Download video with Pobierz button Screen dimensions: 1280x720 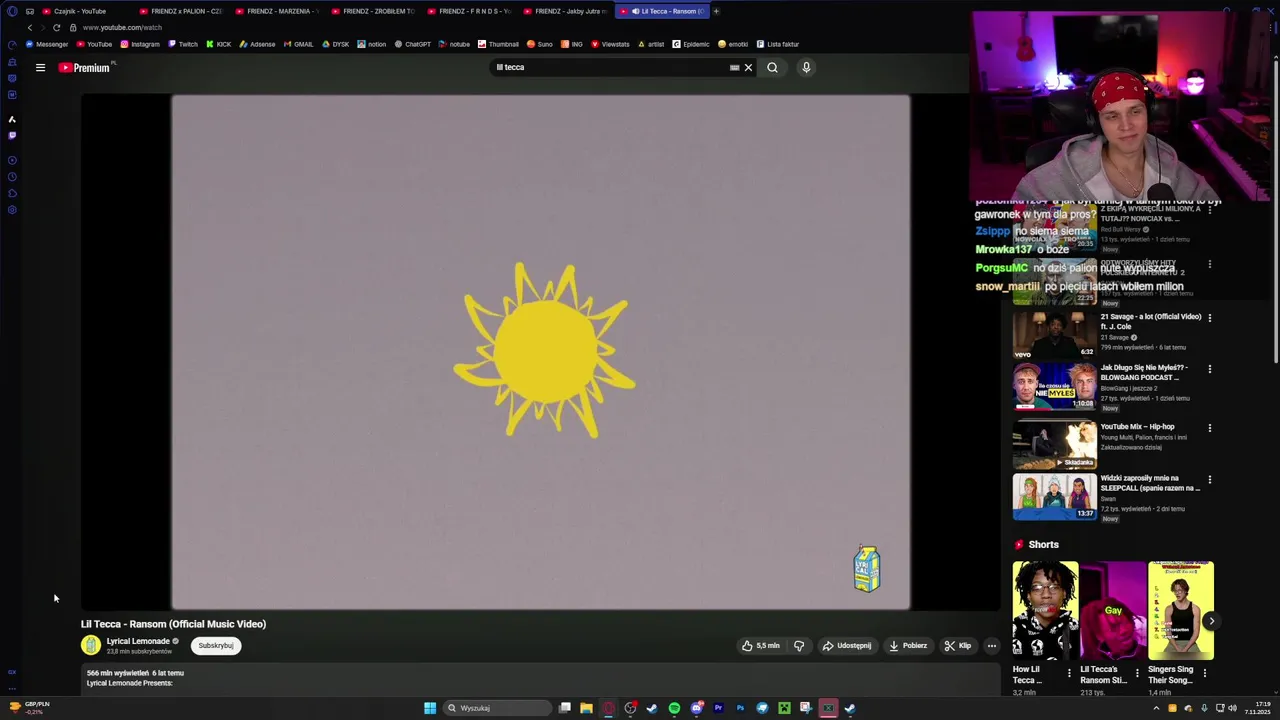point(908,646)
